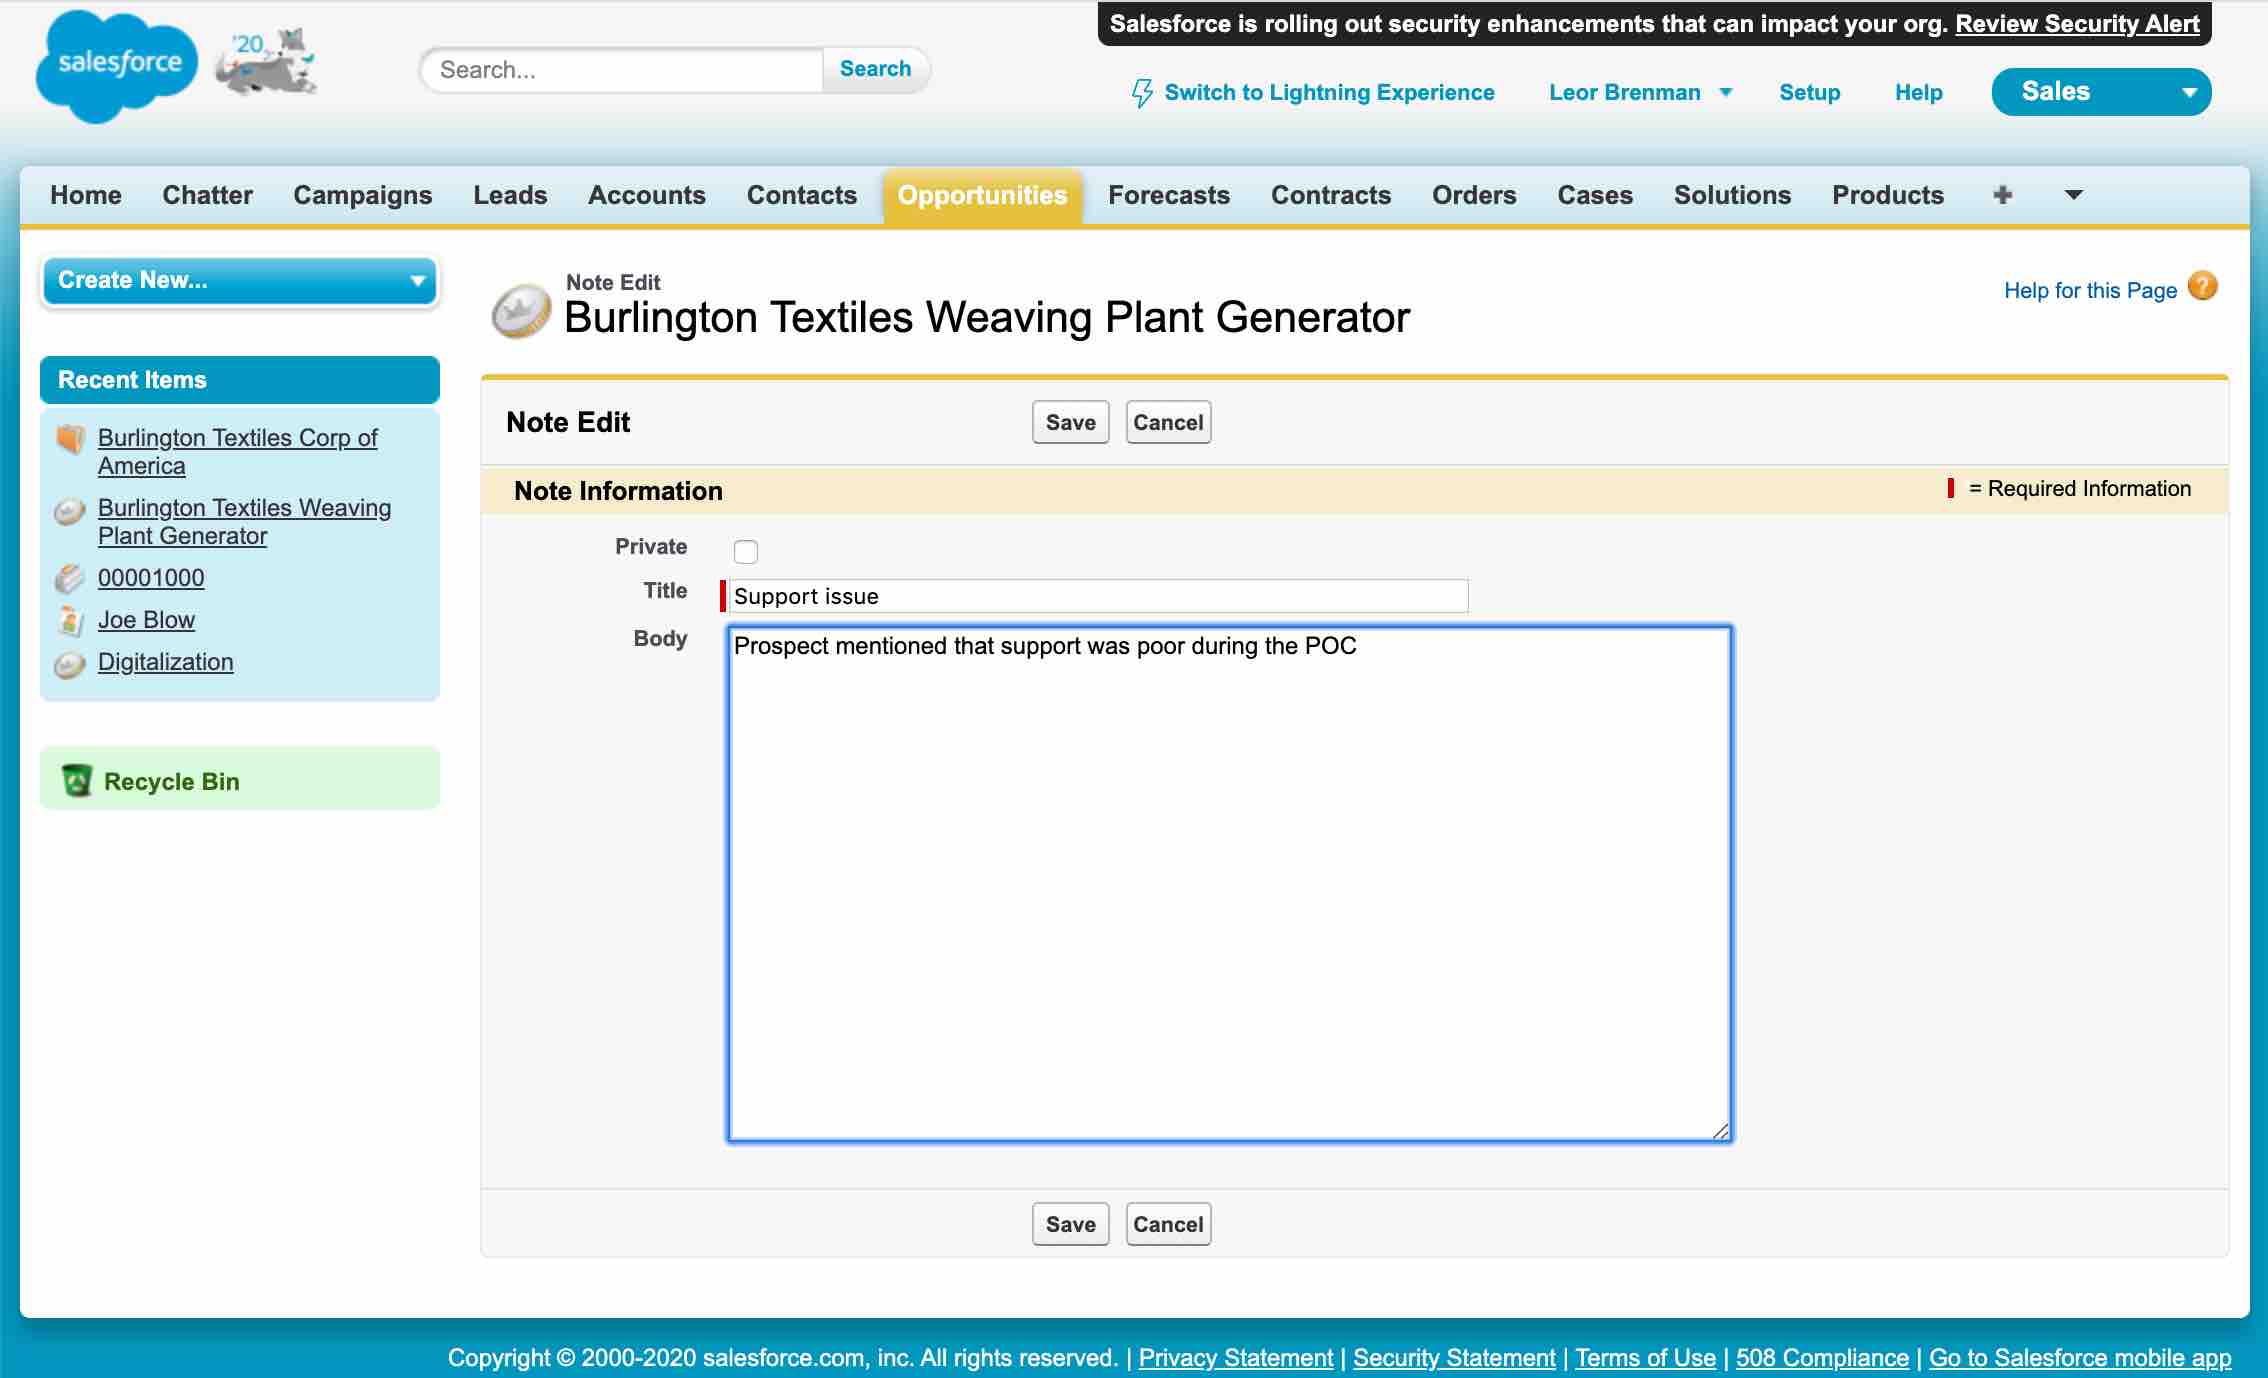The width and height of the screenshot is (2268, 1378).
Task: Select the Solutions tab
Action: [1733, 195]
